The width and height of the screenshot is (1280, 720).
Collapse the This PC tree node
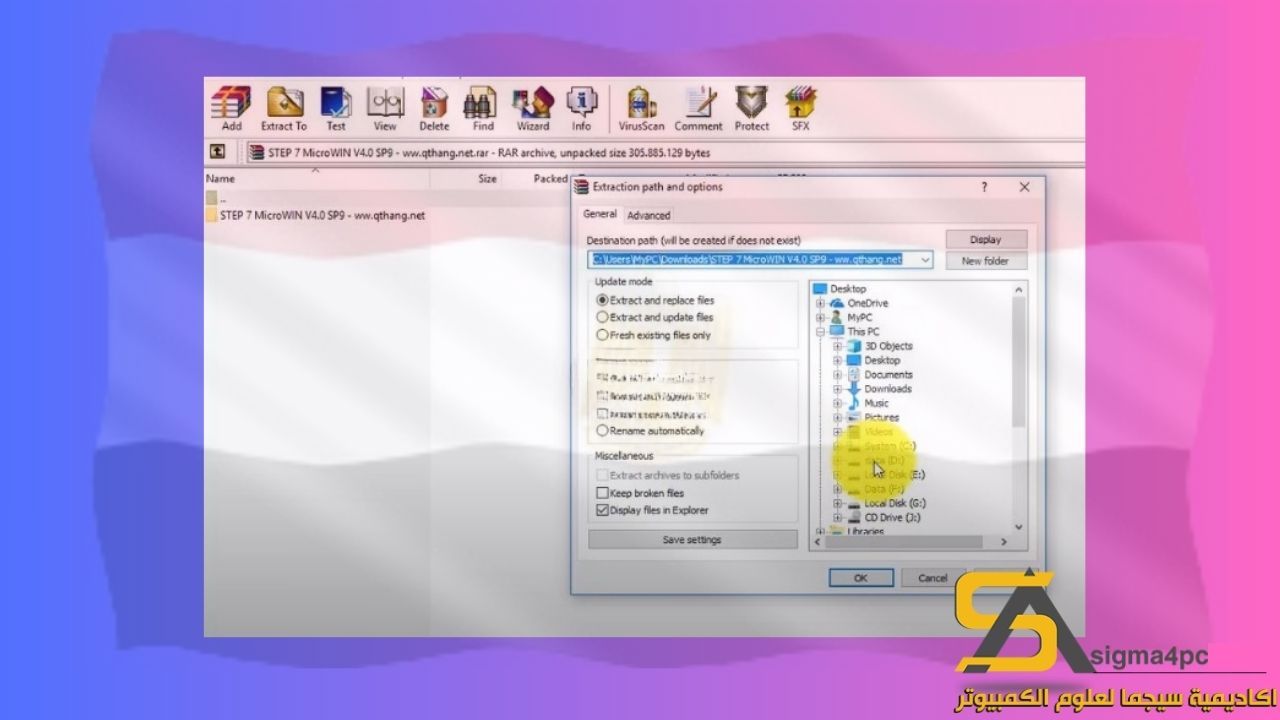(821, 331)
